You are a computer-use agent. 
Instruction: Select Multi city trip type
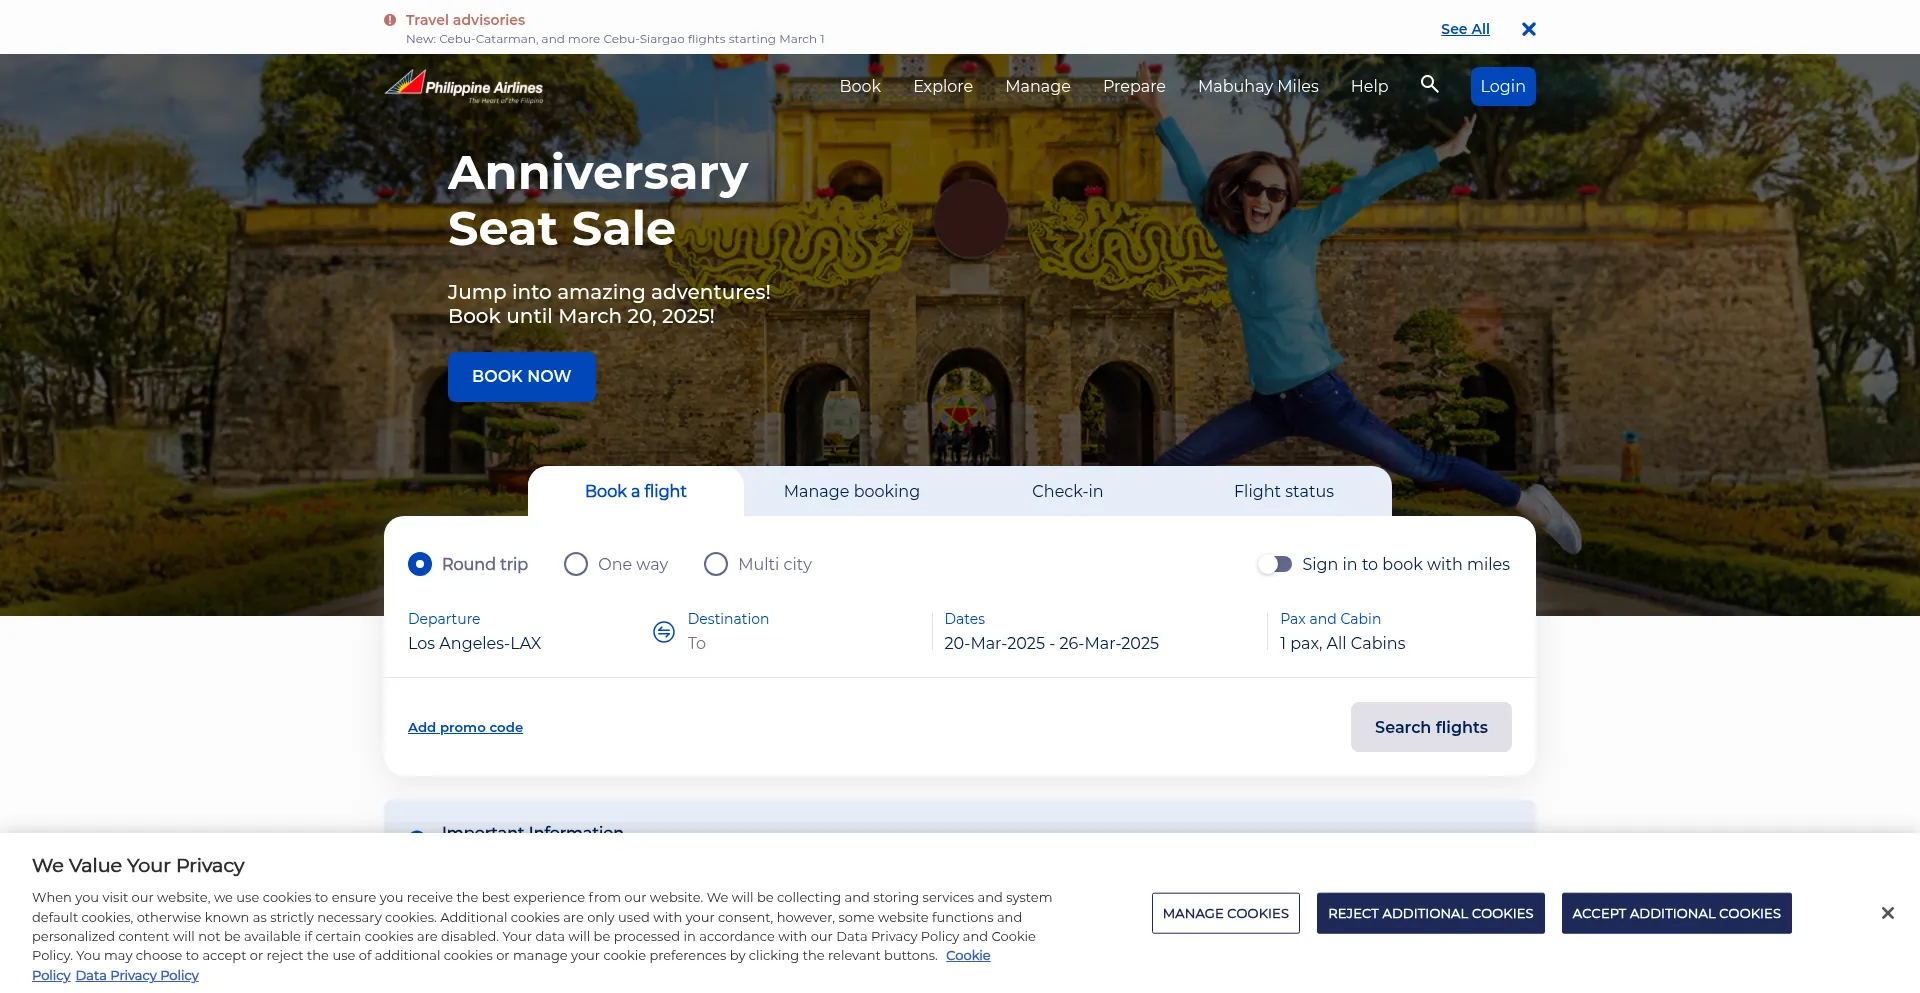point(716,564)
